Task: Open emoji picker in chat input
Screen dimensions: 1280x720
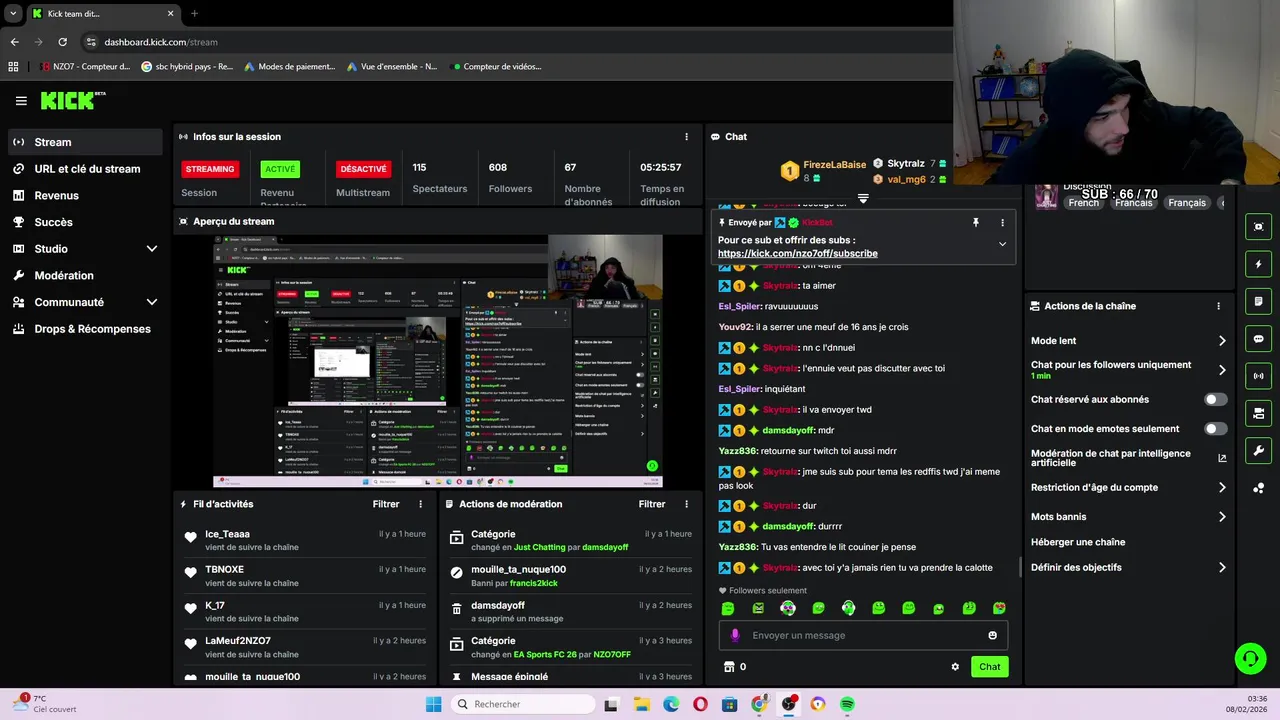Action: click(992, 636)
